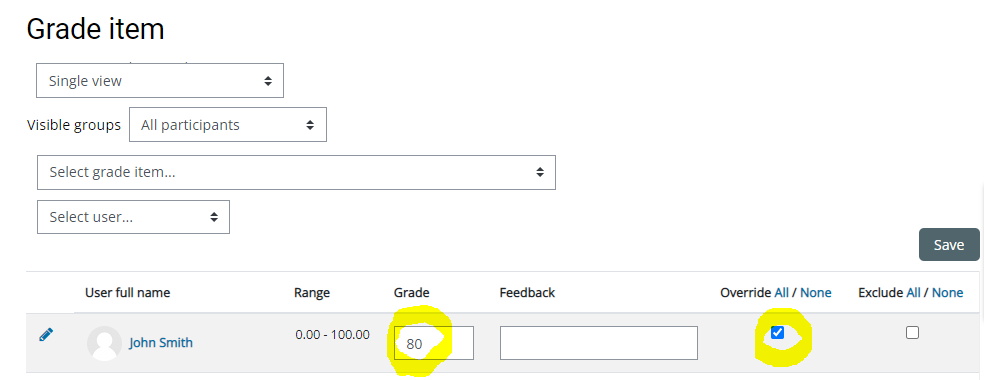Check the Exclude checkbox for John Smith
Viewport: 984px width, 380px height.
point(912,332)
